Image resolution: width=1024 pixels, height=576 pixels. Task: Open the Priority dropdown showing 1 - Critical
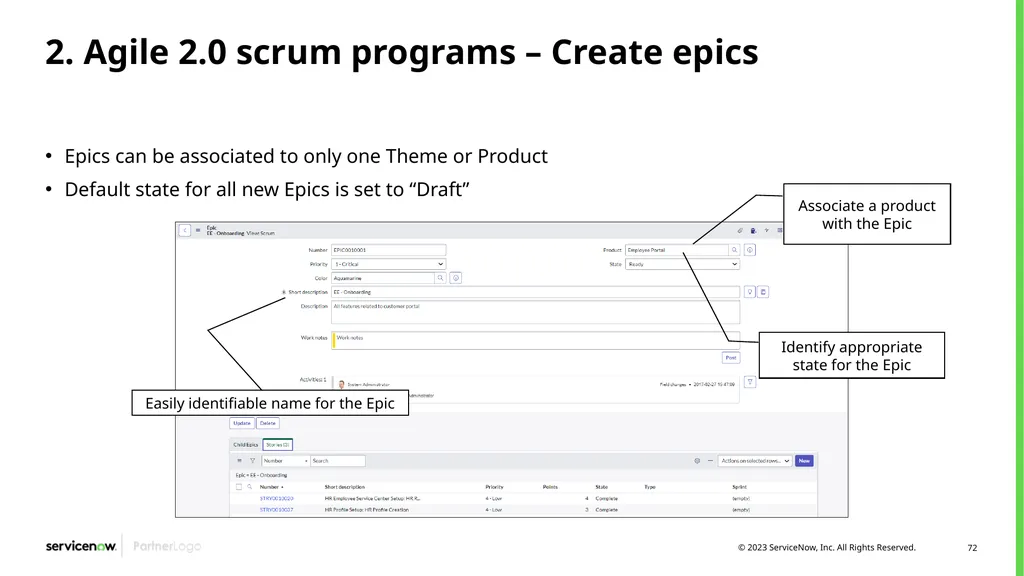click(x=389, y=264)
